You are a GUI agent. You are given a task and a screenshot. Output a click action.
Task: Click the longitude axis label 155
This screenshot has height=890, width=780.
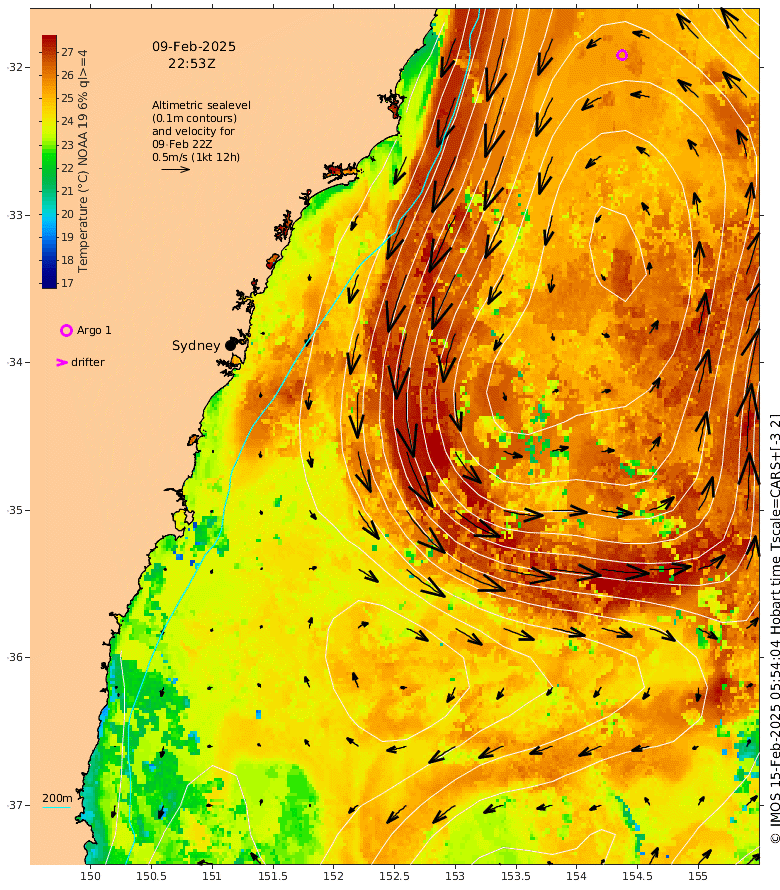coord(698,876)
